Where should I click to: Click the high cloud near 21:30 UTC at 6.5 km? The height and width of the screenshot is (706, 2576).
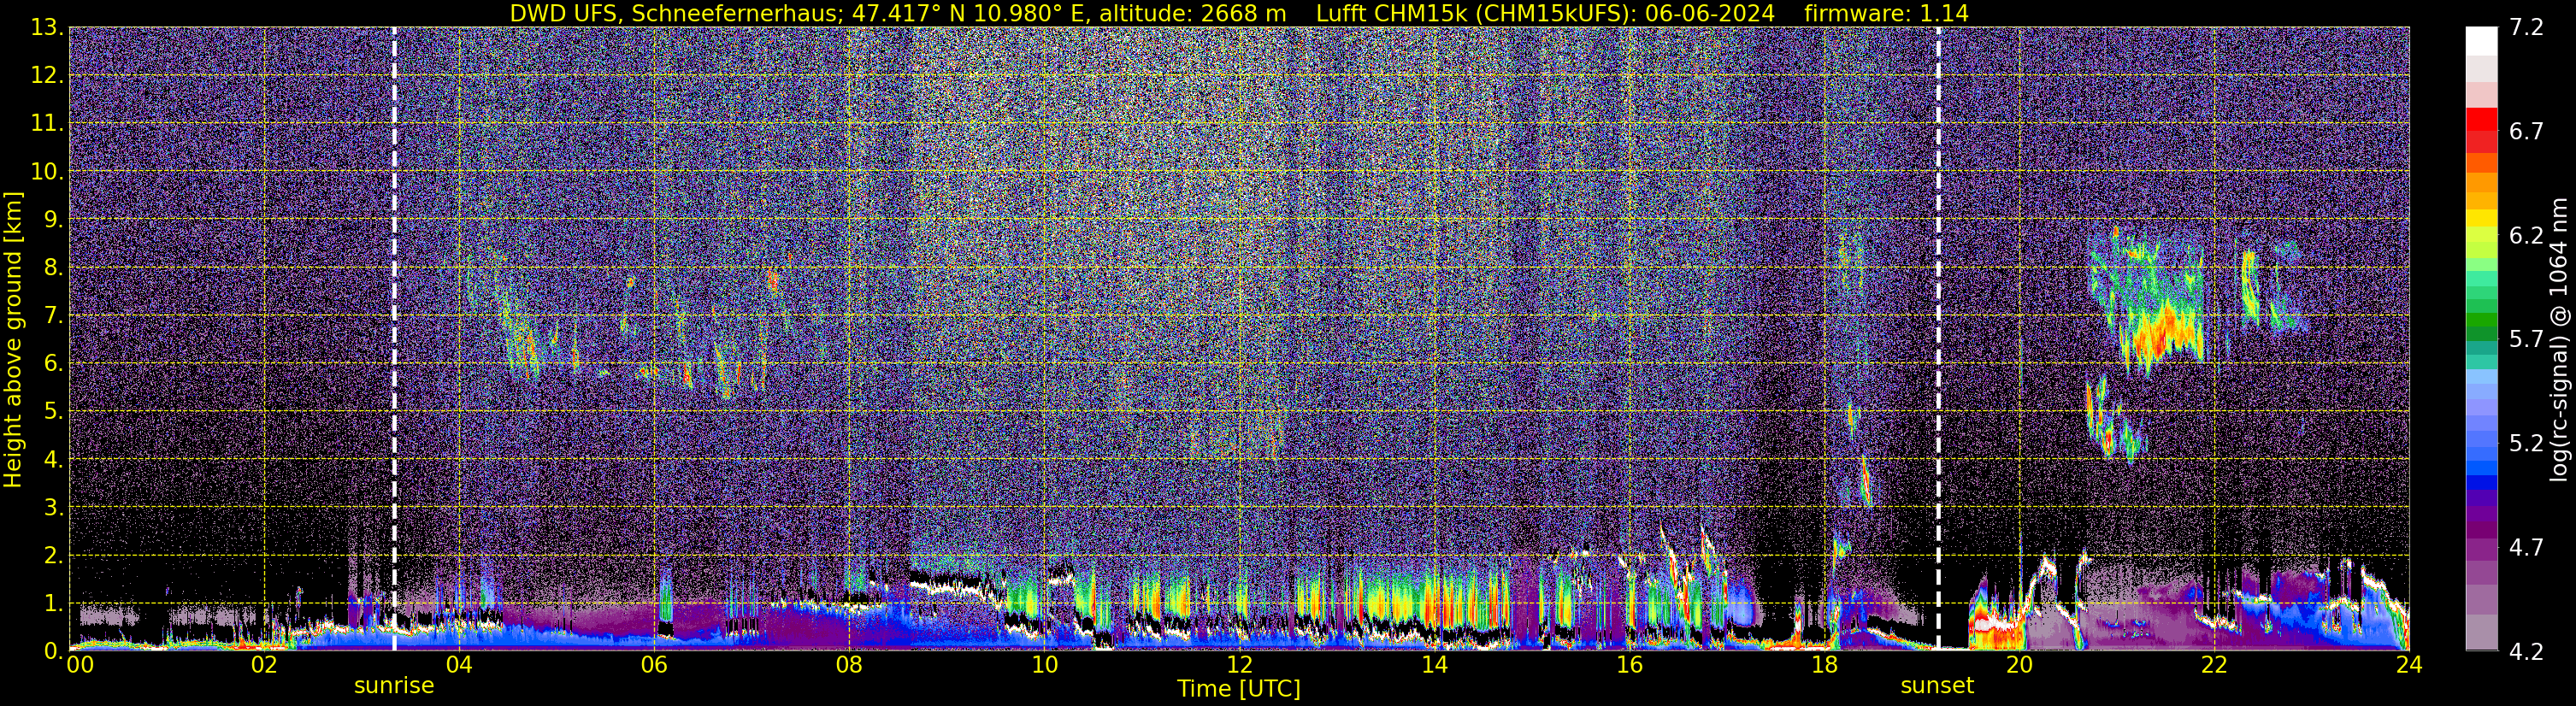pos(2162,335)
